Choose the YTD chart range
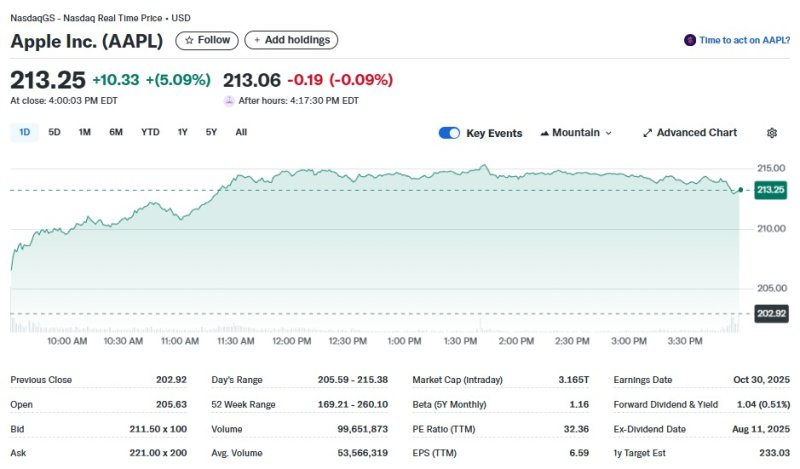The height and width of the screenshot is (469, 800). point(150,132)
